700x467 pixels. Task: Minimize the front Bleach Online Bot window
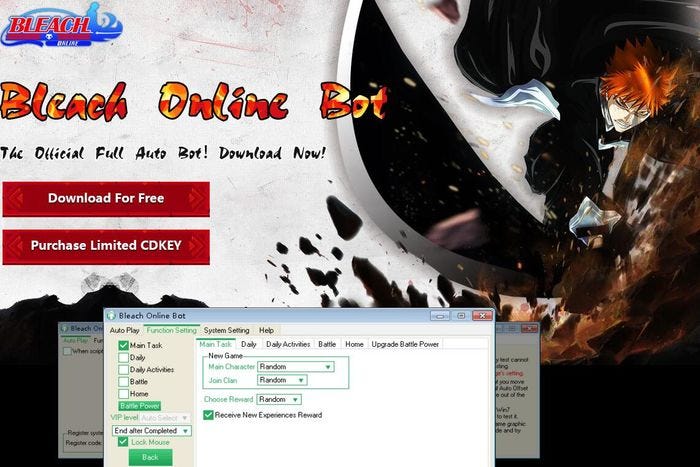[440, 316]
